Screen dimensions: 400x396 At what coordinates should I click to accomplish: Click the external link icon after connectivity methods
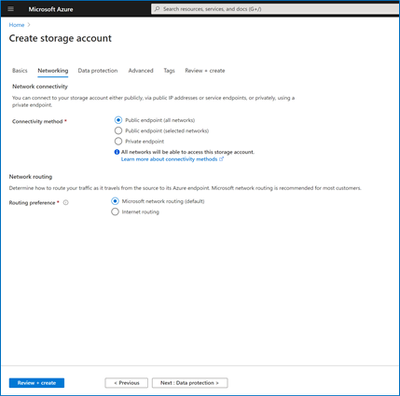(221, 159)
